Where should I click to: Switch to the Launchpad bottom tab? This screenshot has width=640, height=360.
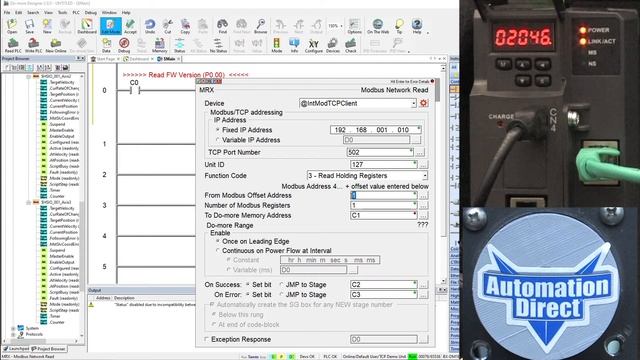pos(16,349)
